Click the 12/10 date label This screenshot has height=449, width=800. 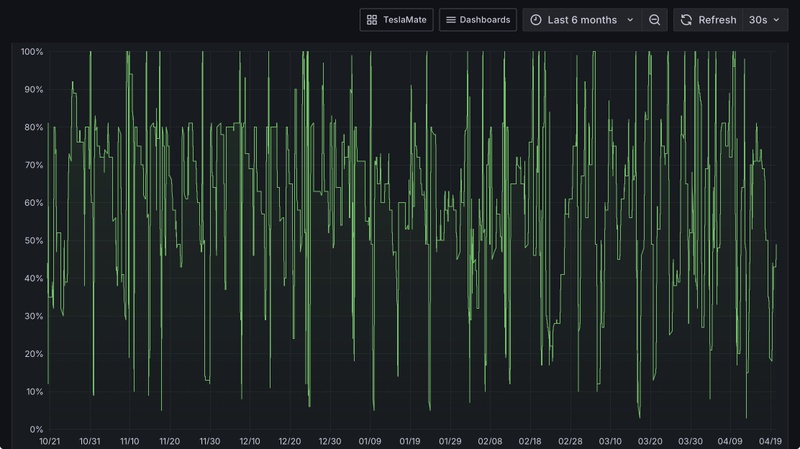[x=249, y=441]
